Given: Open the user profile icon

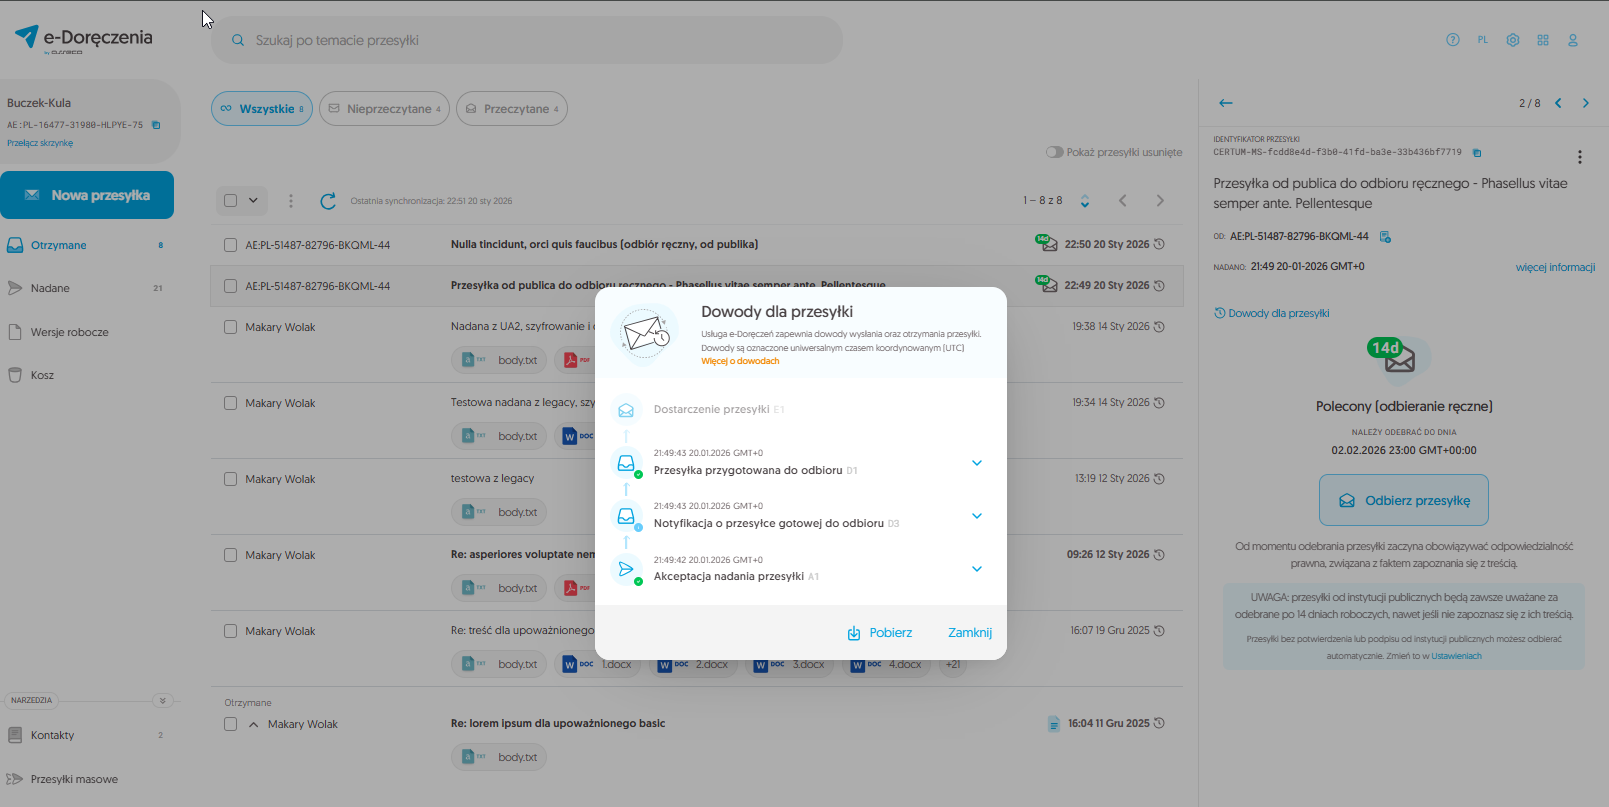Looking at the screenshot, I should [x=1572, y=40].
